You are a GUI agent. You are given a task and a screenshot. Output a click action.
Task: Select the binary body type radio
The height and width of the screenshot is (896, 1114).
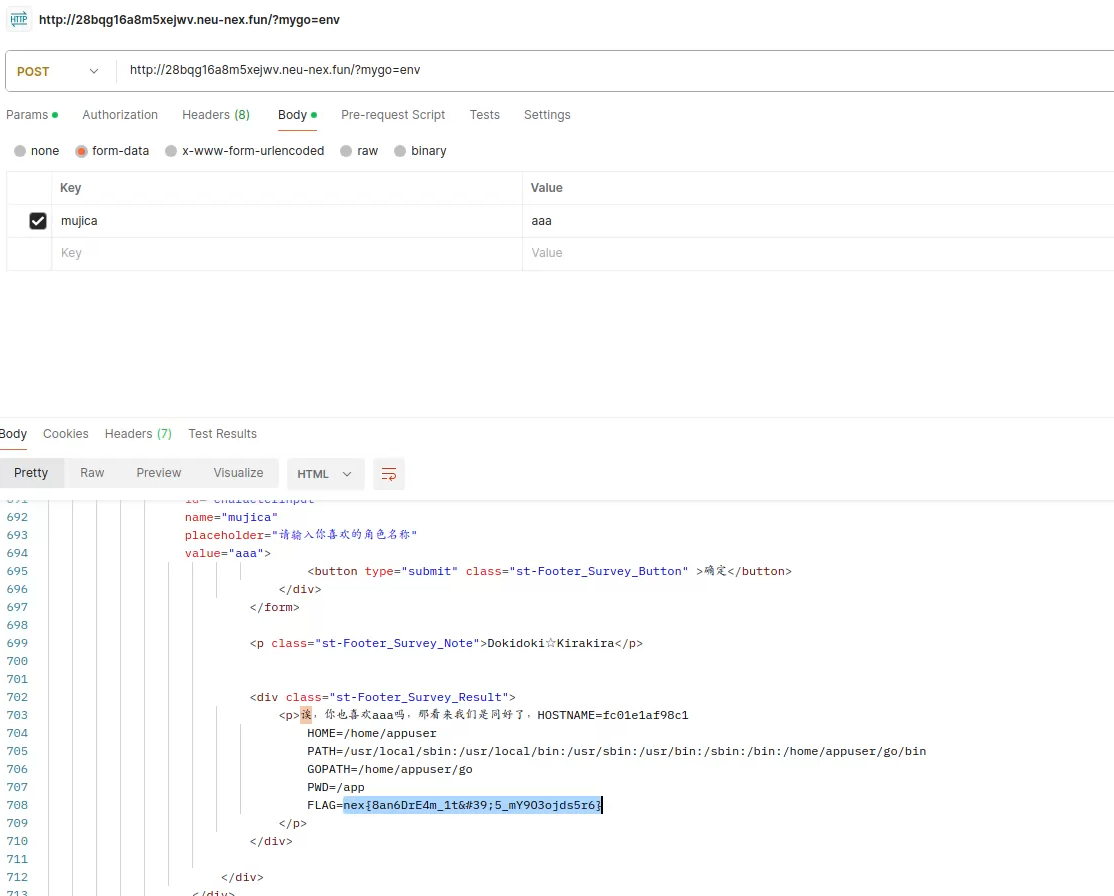pyautogui.click(x=400, y=151)
